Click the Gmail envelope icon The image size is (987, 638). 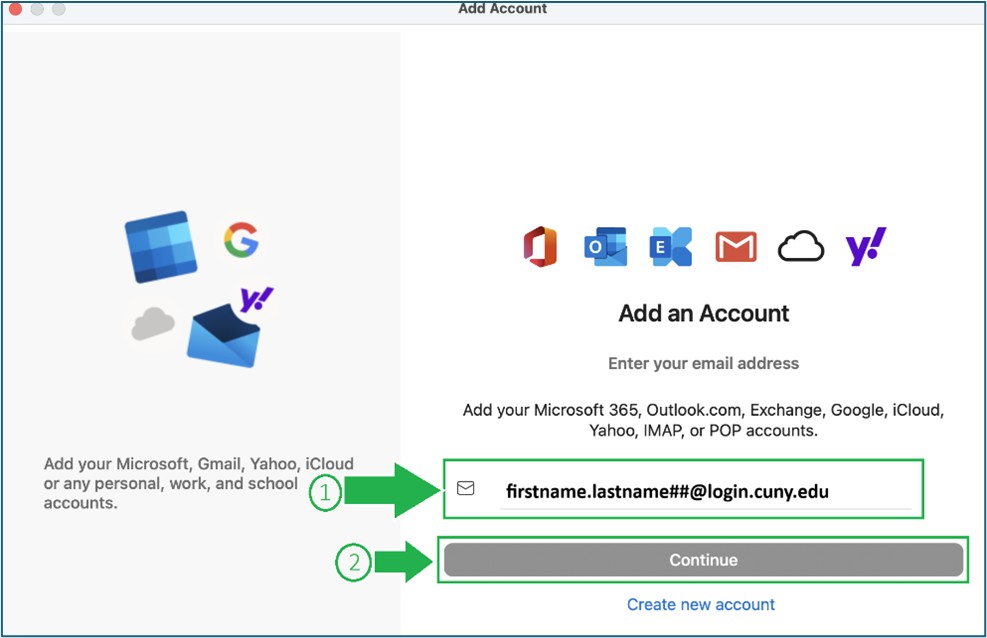[736, 247]
